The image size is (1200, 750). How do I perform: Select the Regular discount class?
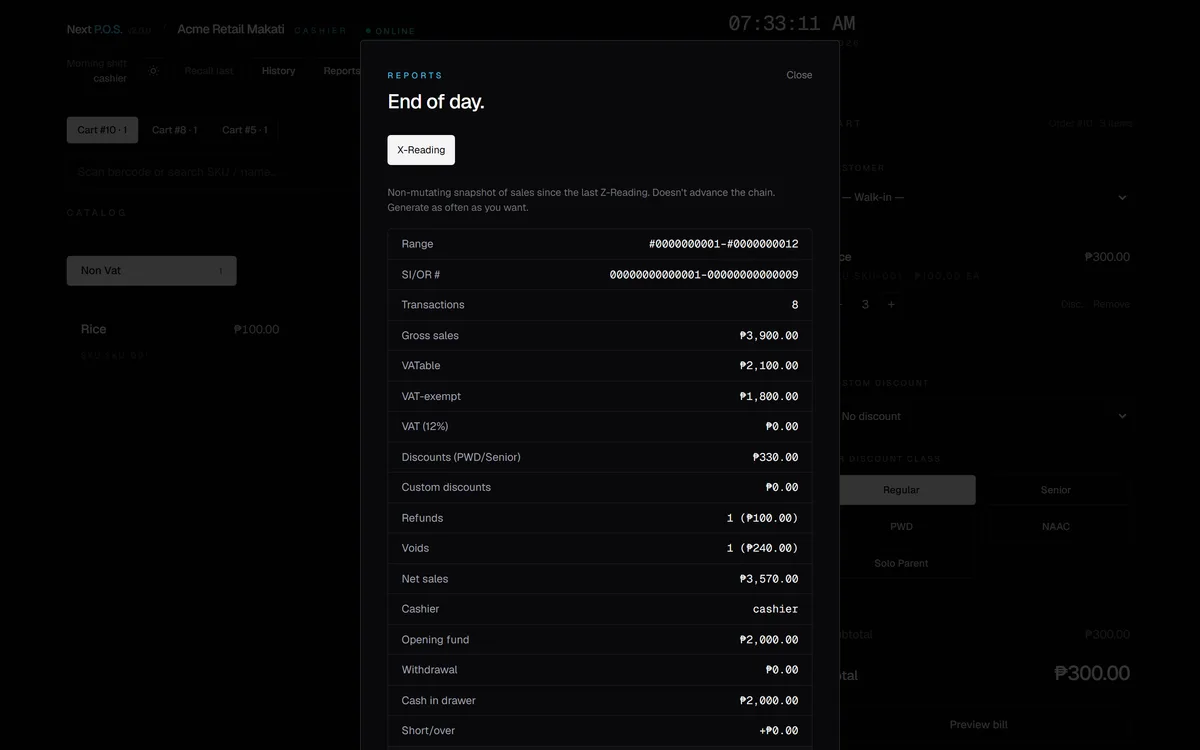(901, 490)
